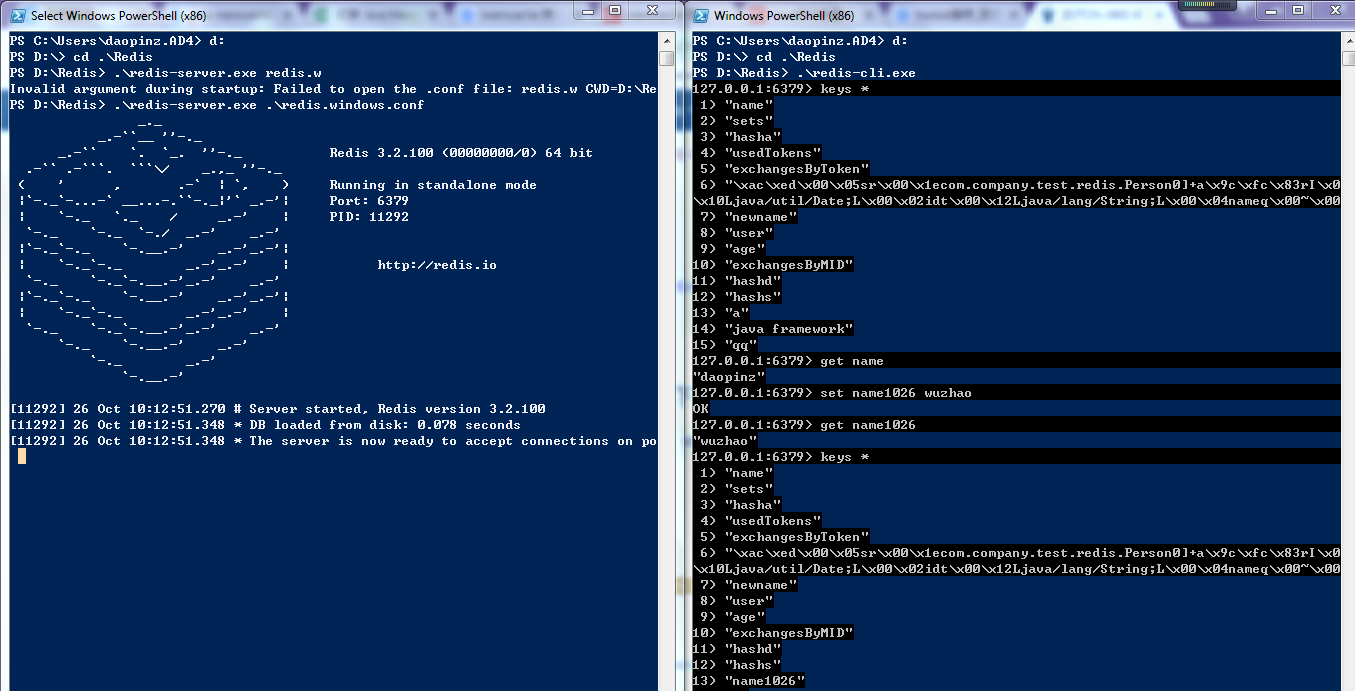This screenshot has width=1355, height=691.
Task: Click the "OK" response in redis-cli
Action: pyautogui.click(x=700, y=409)
